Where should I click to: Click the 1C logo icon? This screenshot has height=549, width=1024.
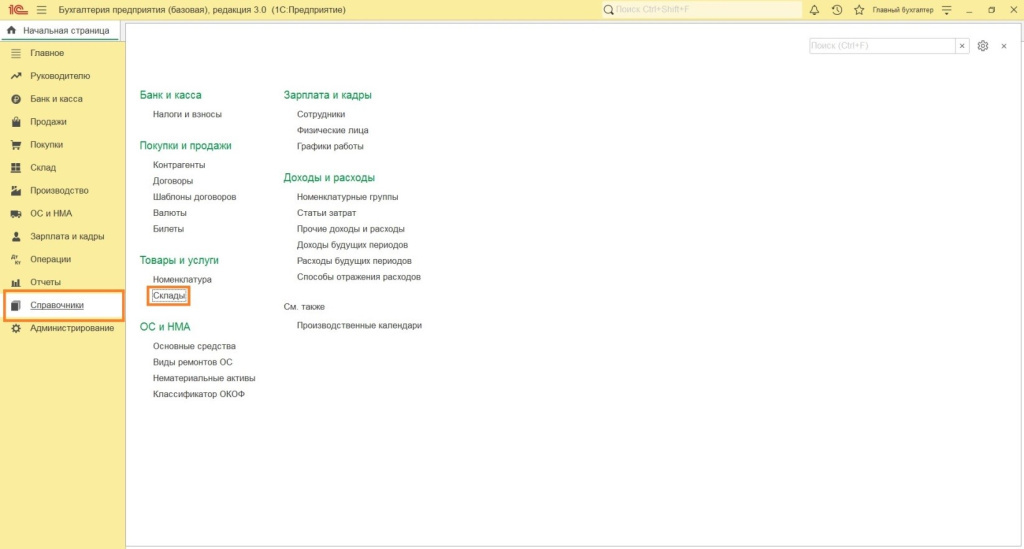18,10
